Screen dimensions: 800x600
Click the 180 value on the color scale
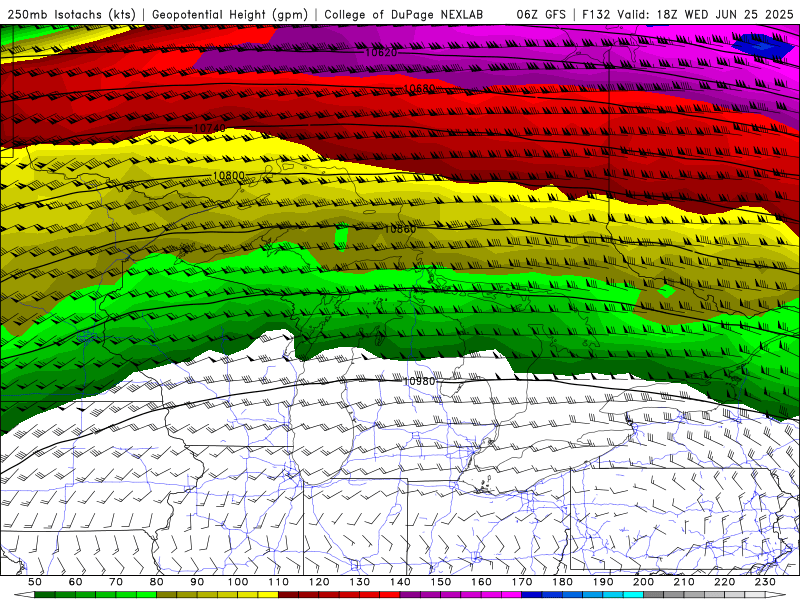(562, 582)
